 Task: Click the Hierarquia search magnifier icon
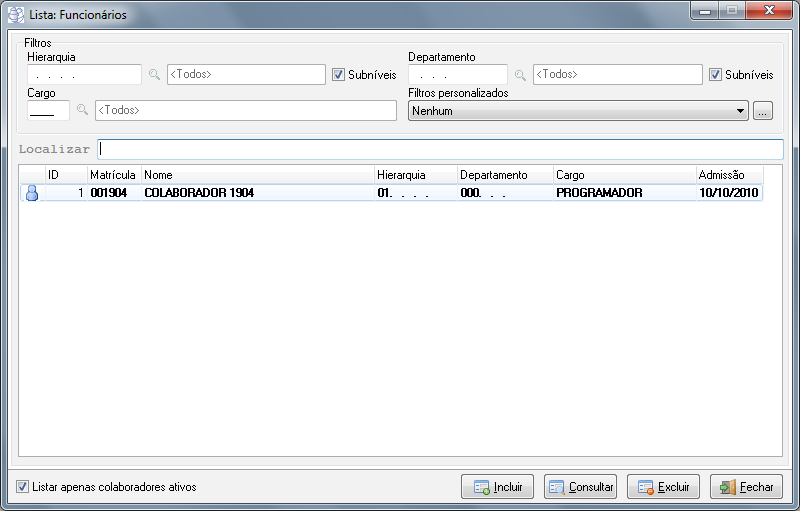click(154, 74)
